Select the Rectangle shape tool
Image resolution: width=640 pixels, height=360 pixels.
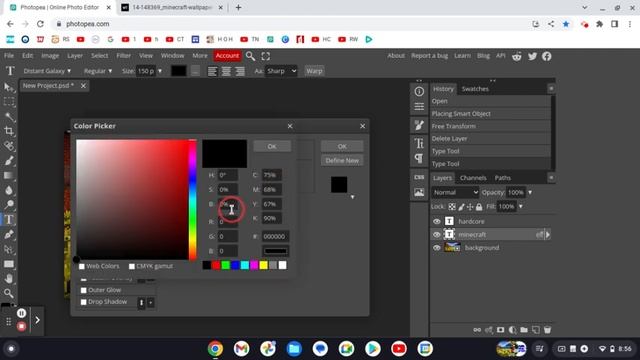point(9,264)
